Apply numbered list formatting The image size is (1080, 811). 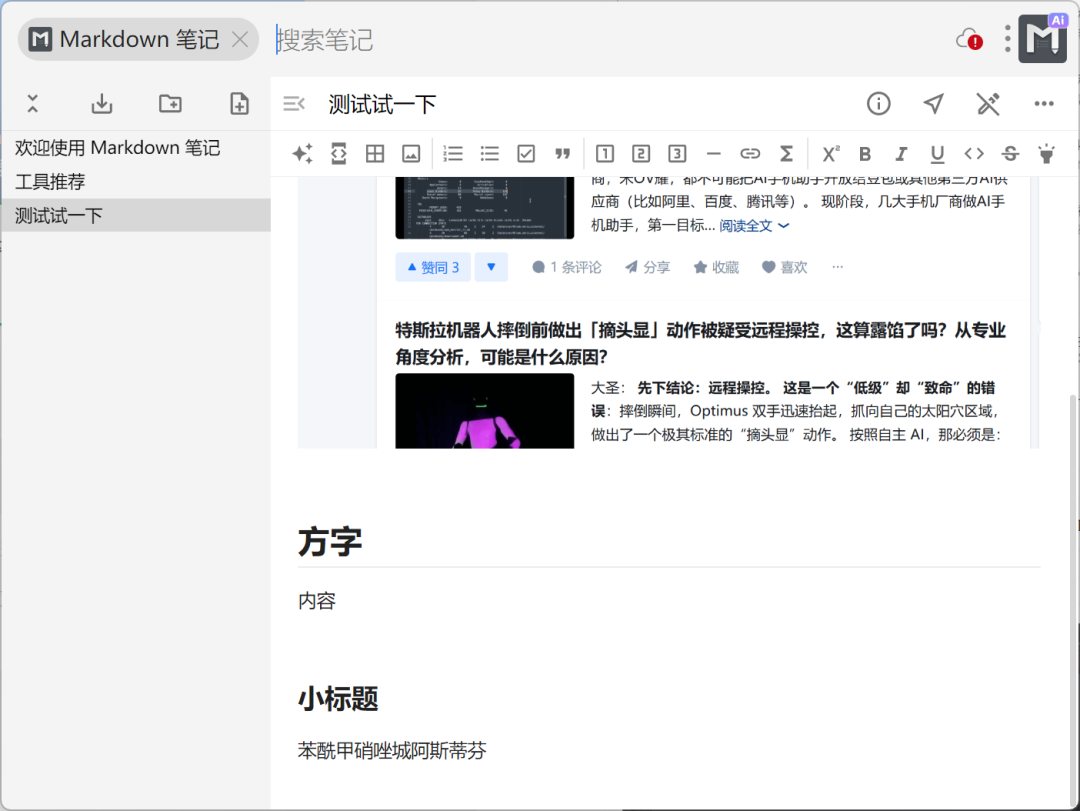pyautogui.click(x=453, y=154)
